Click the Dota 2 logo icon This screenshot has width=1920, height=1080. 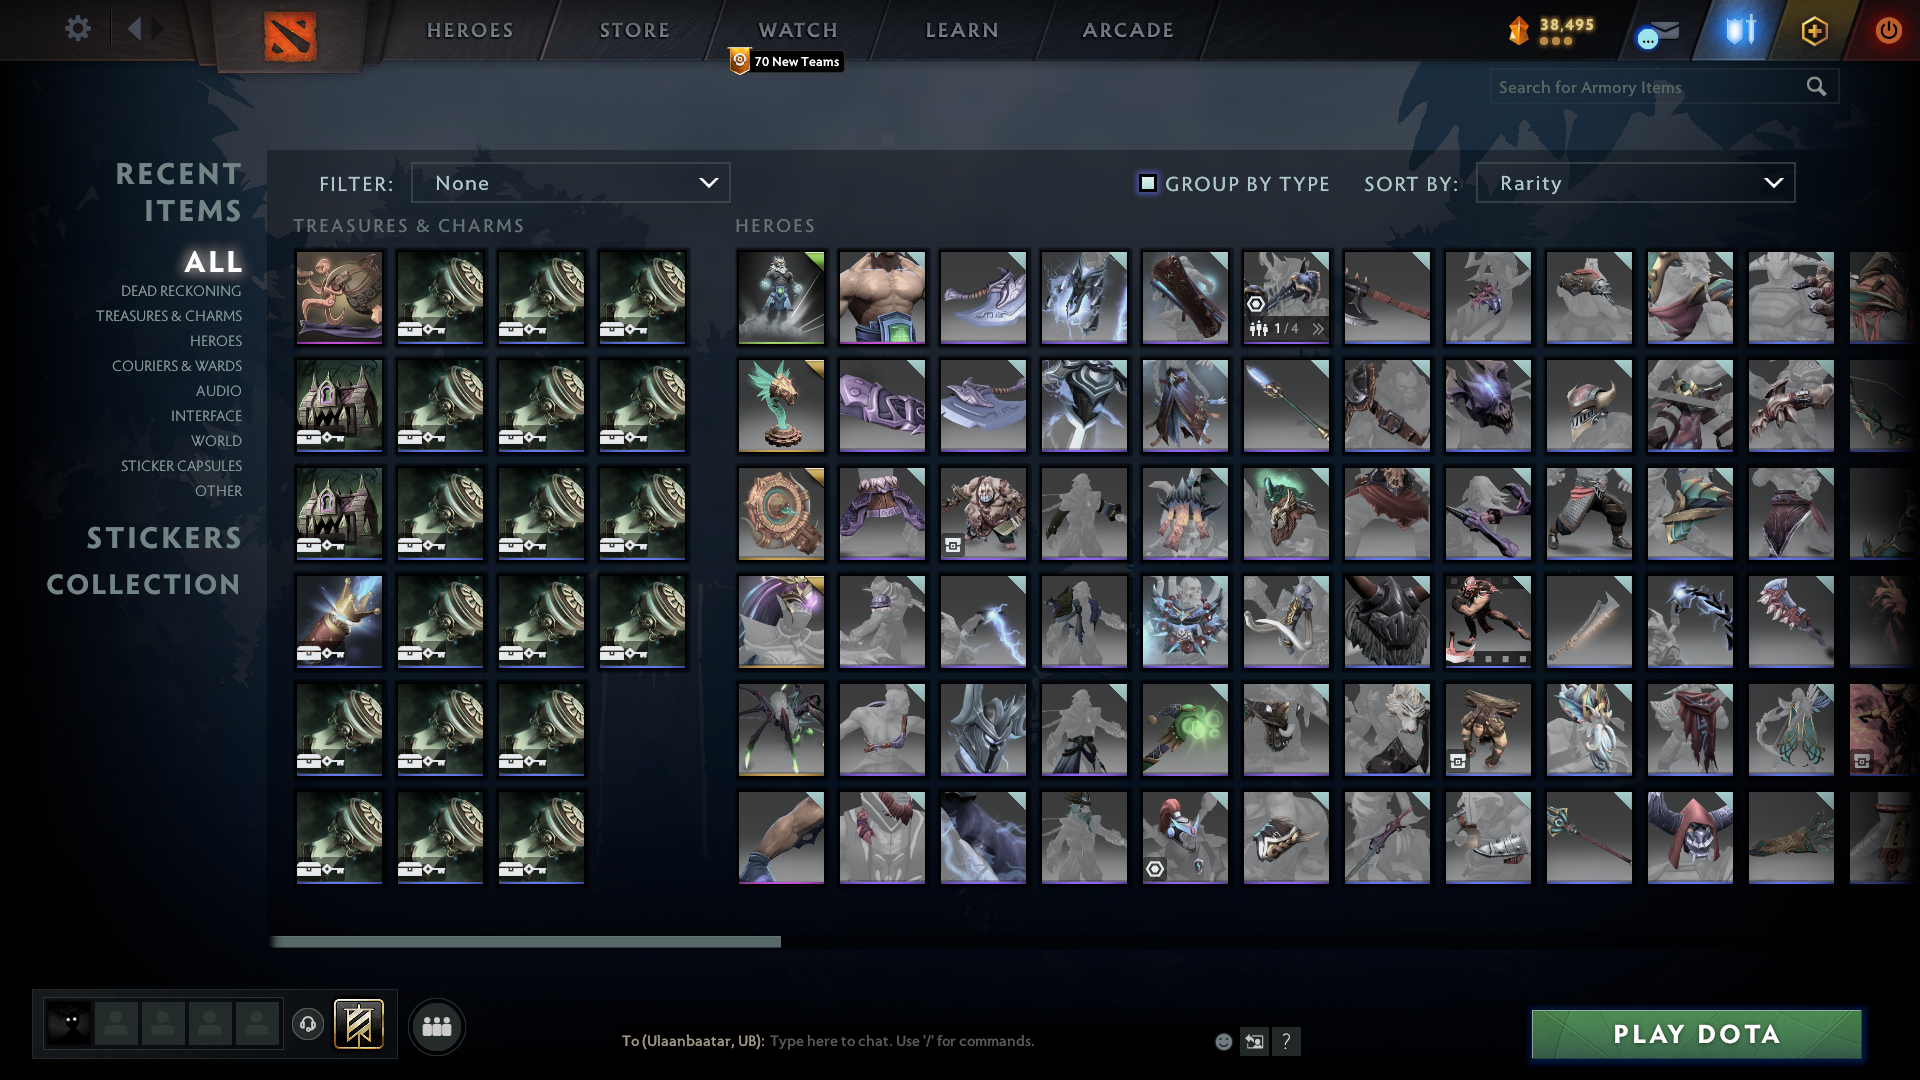point(291,32)
